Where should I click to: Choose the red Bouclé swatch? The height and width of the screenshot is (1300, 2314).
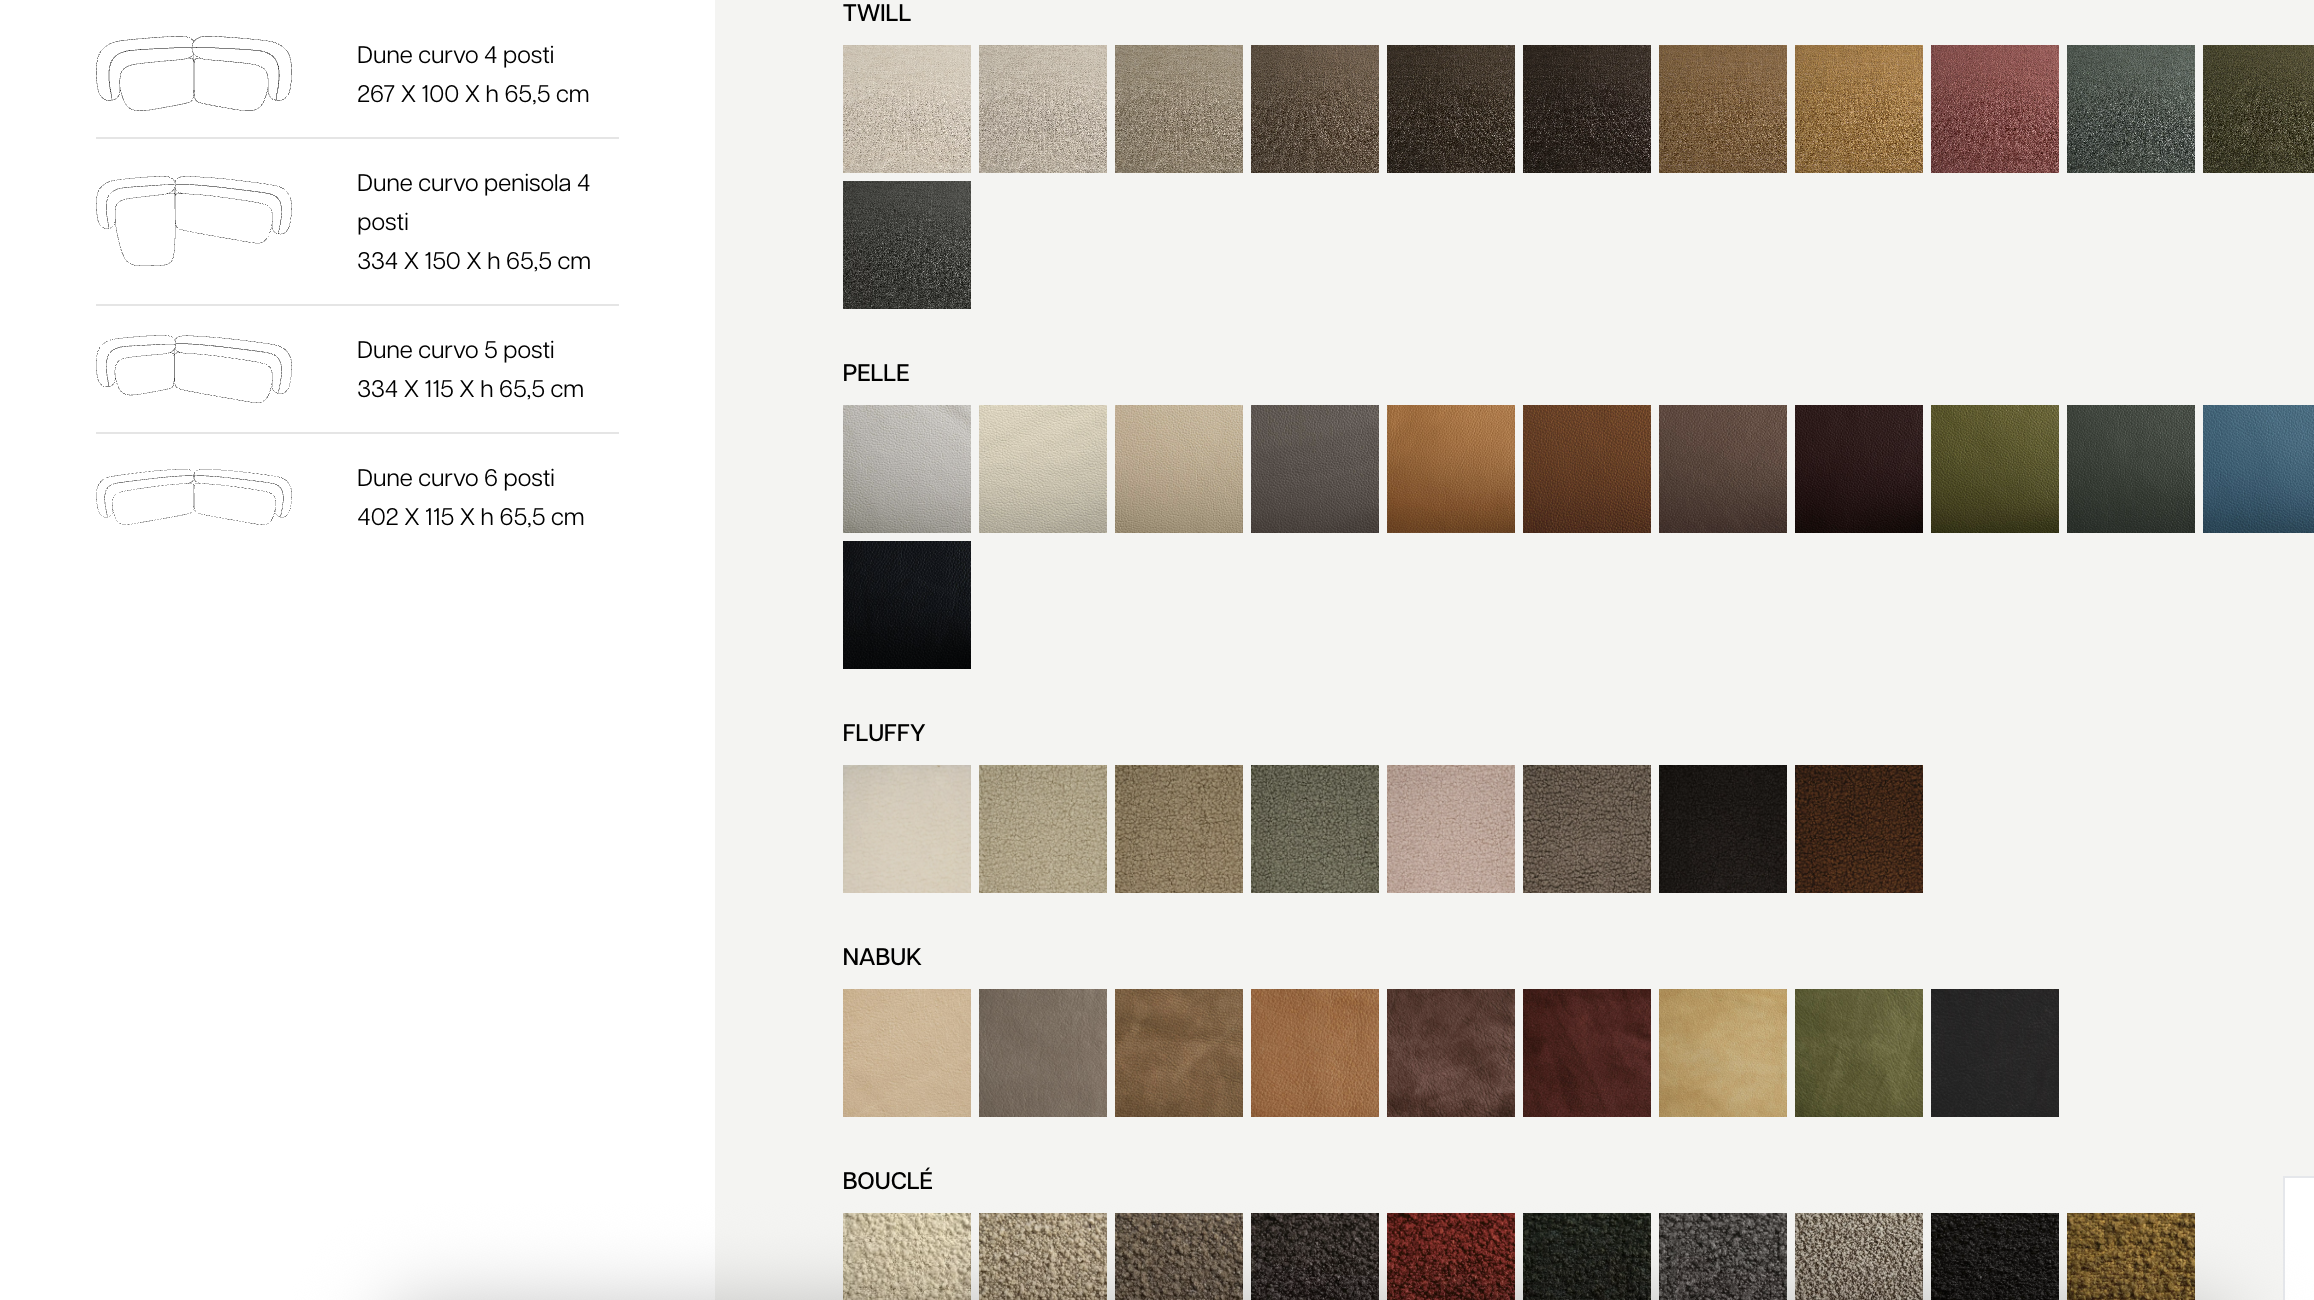click(x=1451, y=1256)
